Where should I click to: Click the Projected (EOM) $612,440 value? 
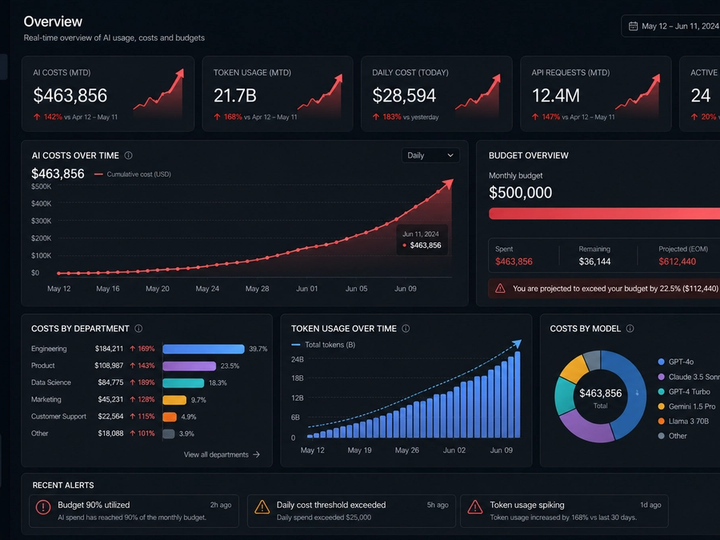pyautogui.click(x=677, y=262)
